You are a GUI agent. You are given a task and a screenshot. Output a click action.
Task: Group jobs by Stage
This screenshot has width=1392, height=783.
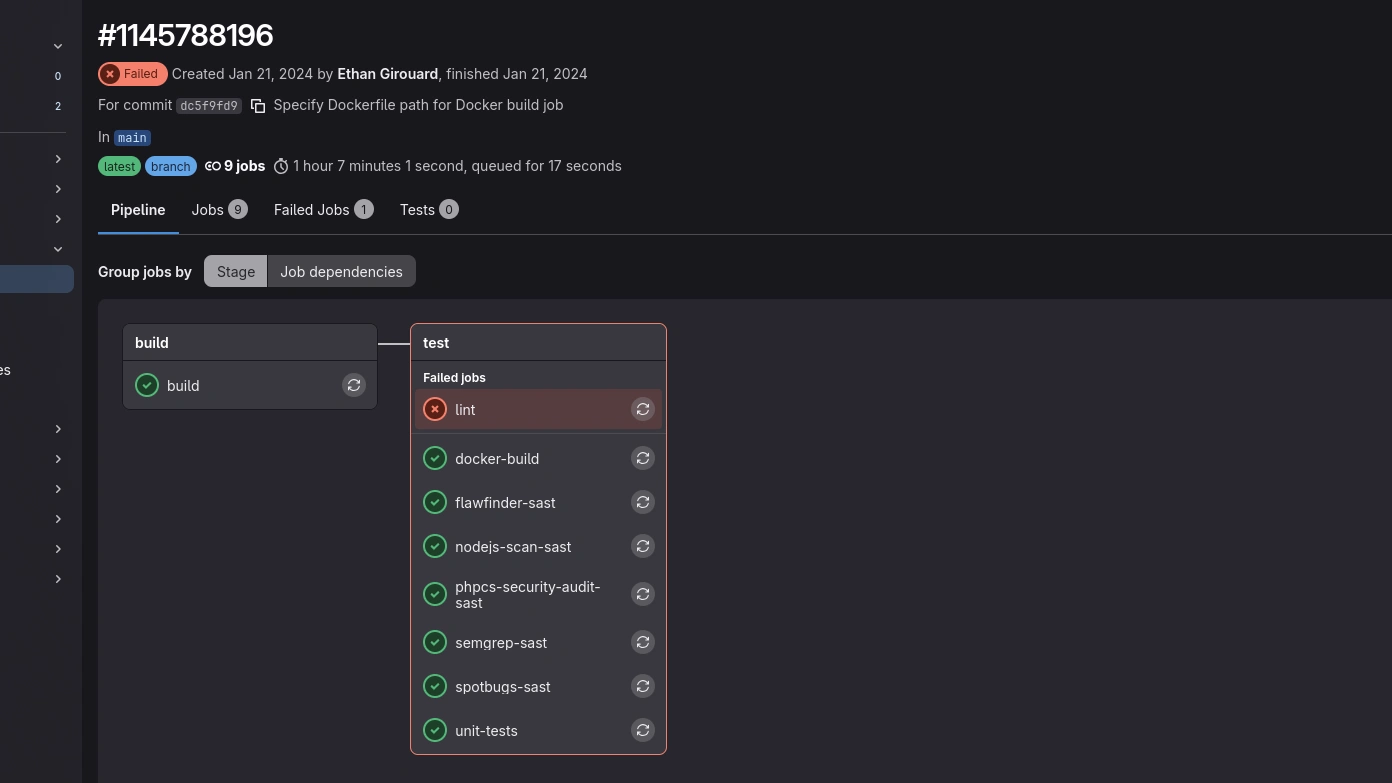click(x=236, y=271)
